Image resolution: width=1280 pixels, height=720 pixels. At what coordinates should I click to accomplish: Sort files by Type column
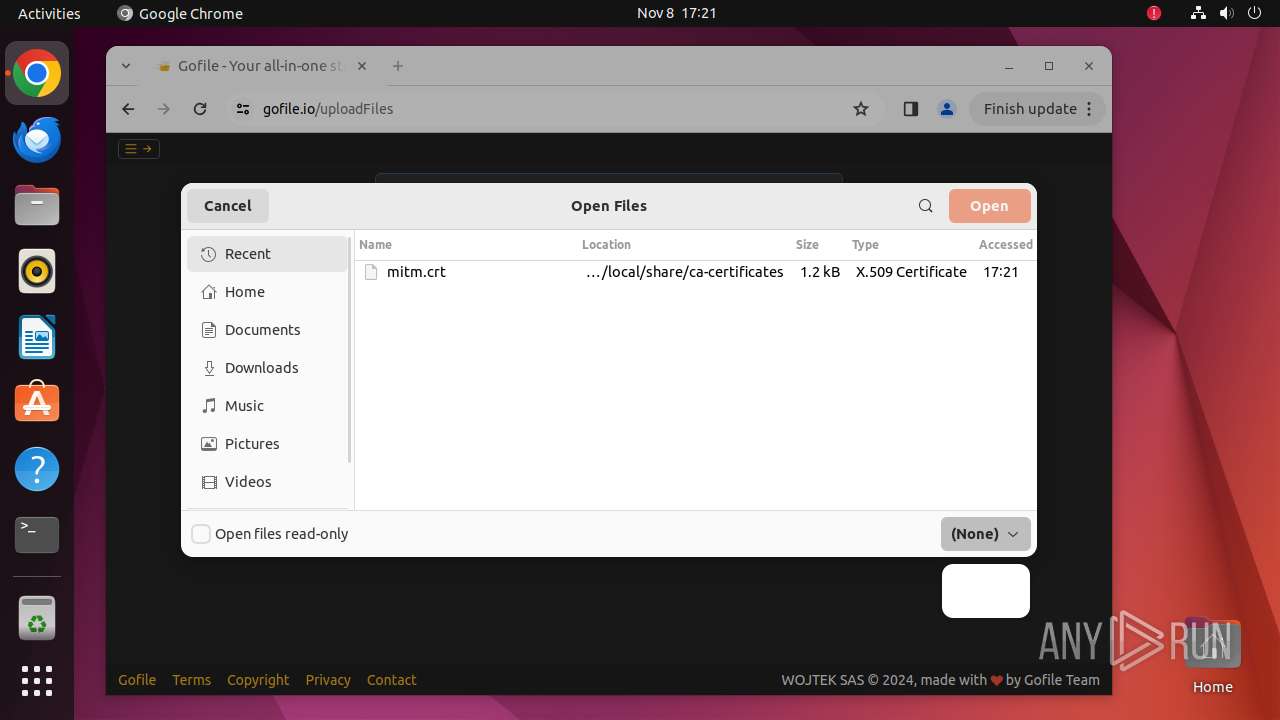865,244
